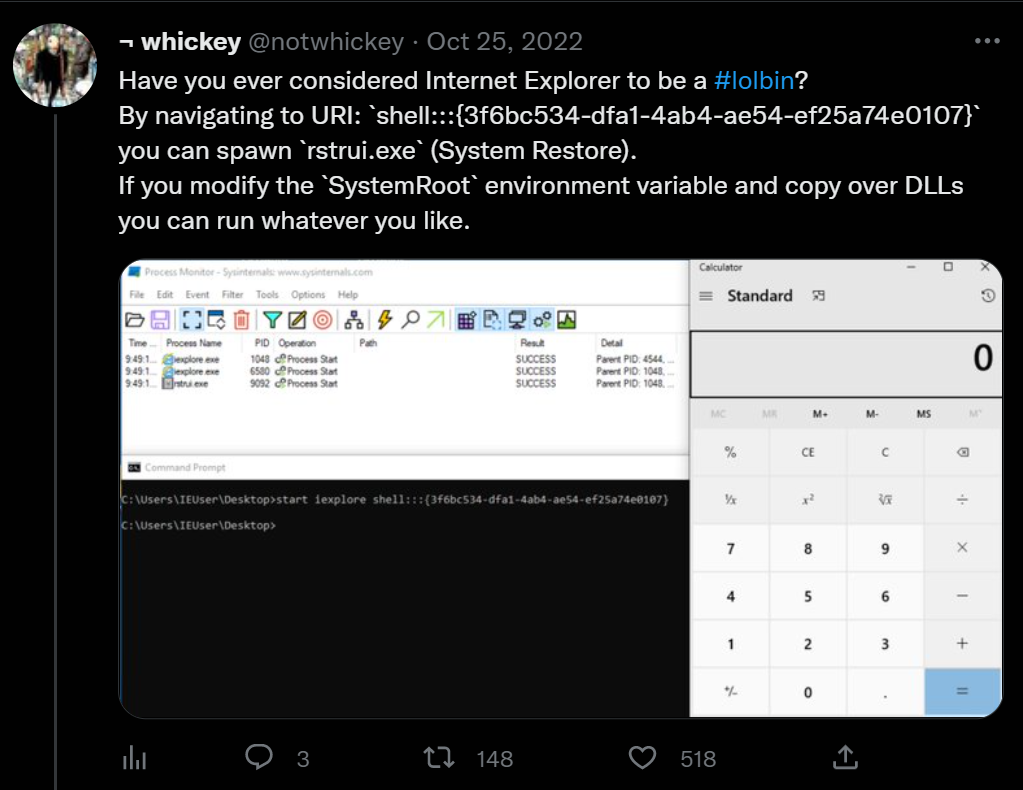View tweet analytics bar chart icon

135,758
